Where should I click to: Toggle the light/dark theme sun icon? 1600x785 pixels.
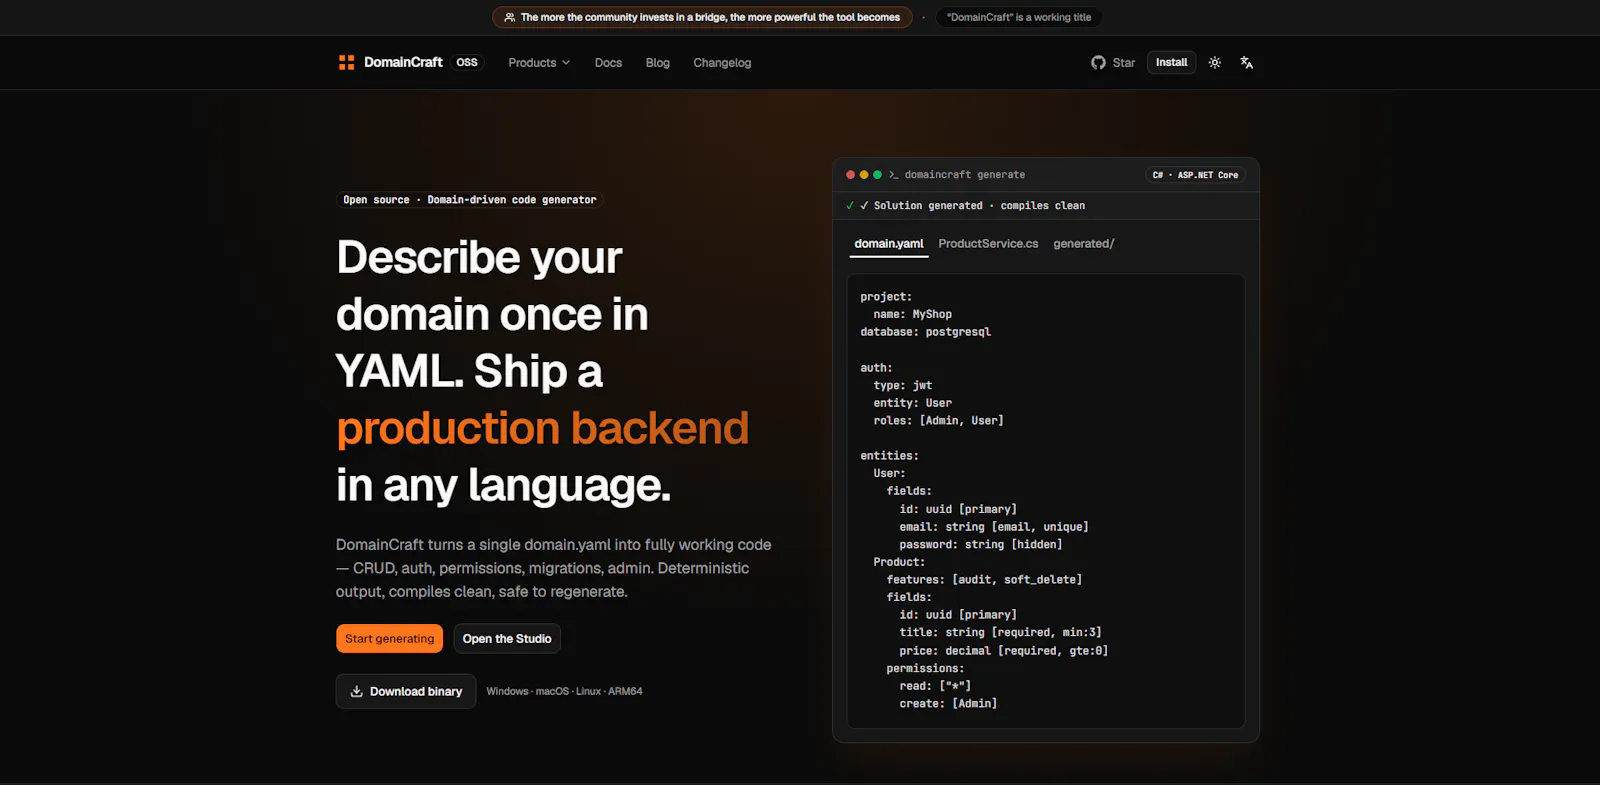point(1214,62)
